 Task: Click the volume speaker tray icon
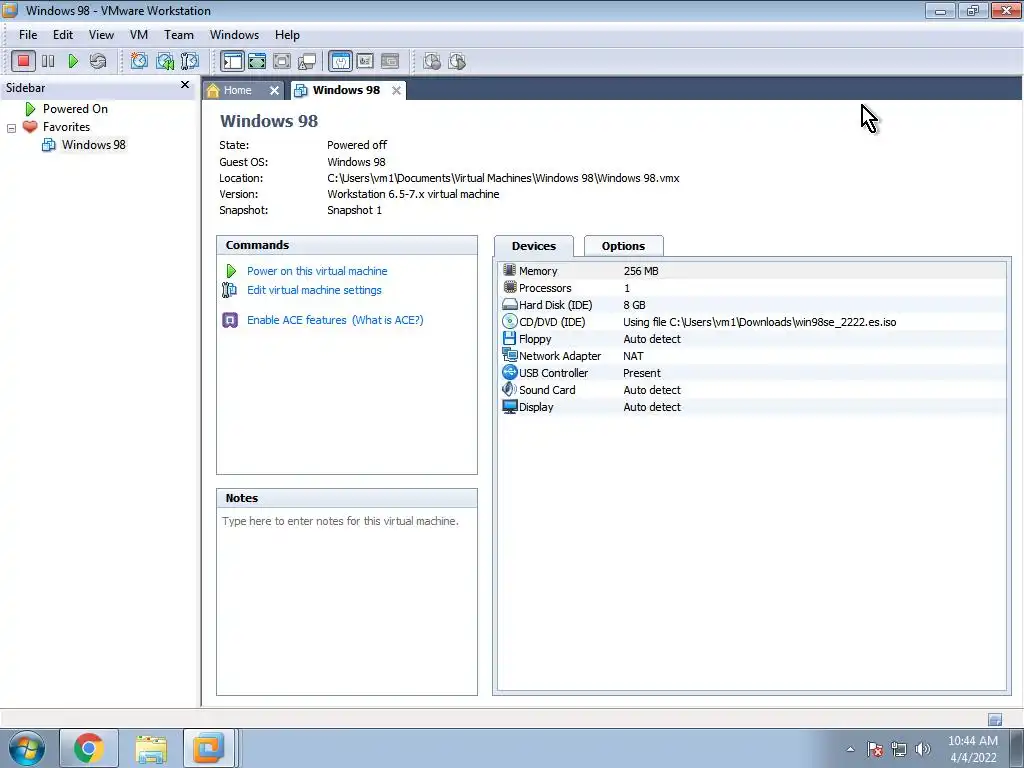click(923, 750)
